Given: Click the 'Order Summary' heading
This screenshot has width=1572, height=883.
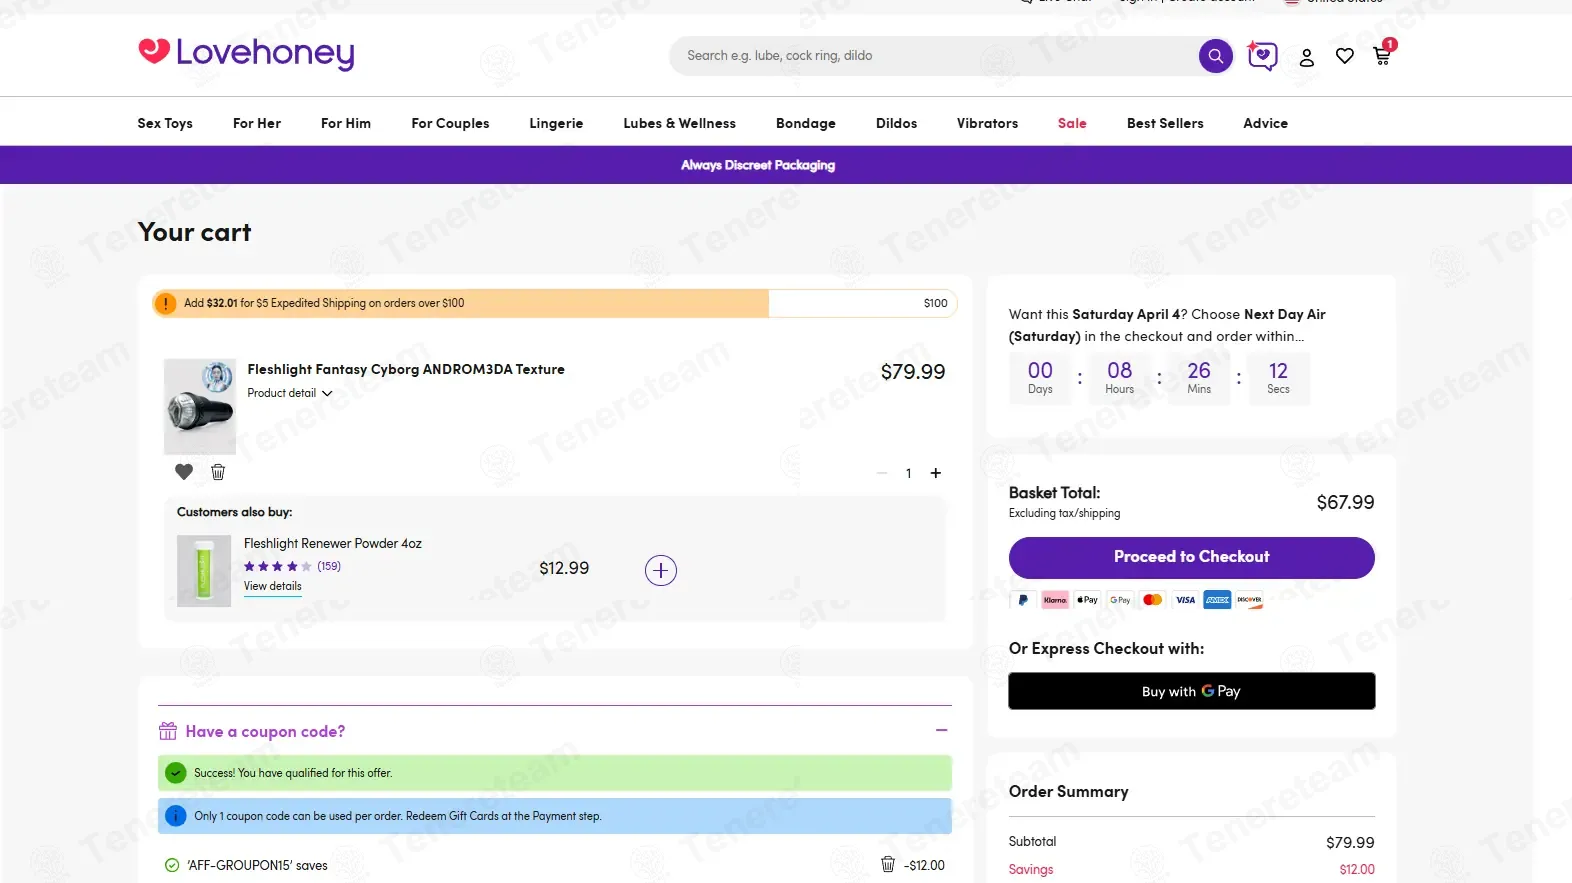Looking at the screenshot, I should click(1068, 791).
